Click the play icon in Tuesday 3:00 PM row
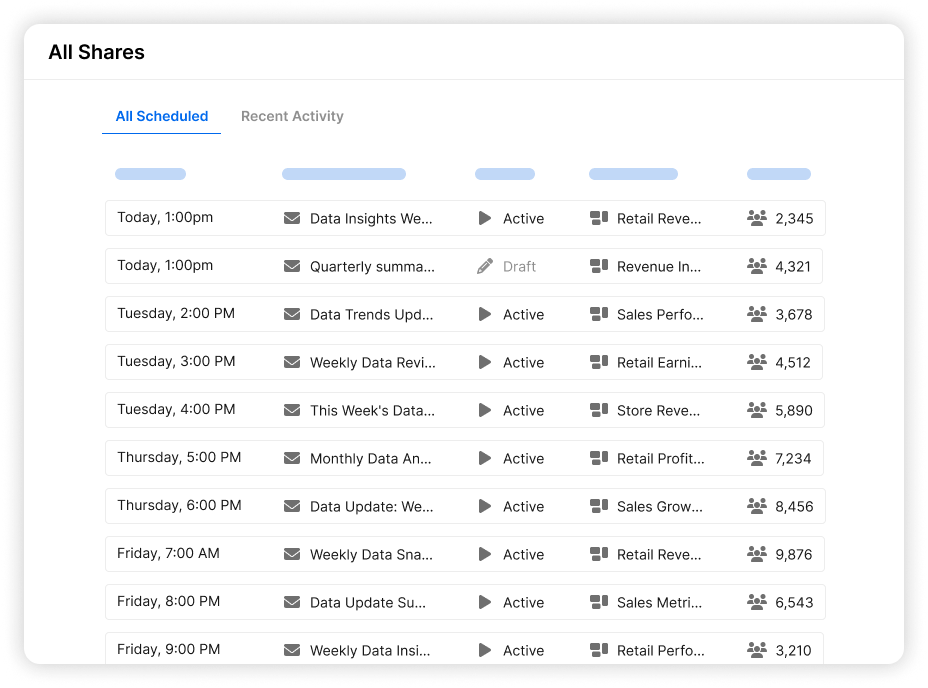The width and height of the screenshot is (928, 688). click(485, 362)
